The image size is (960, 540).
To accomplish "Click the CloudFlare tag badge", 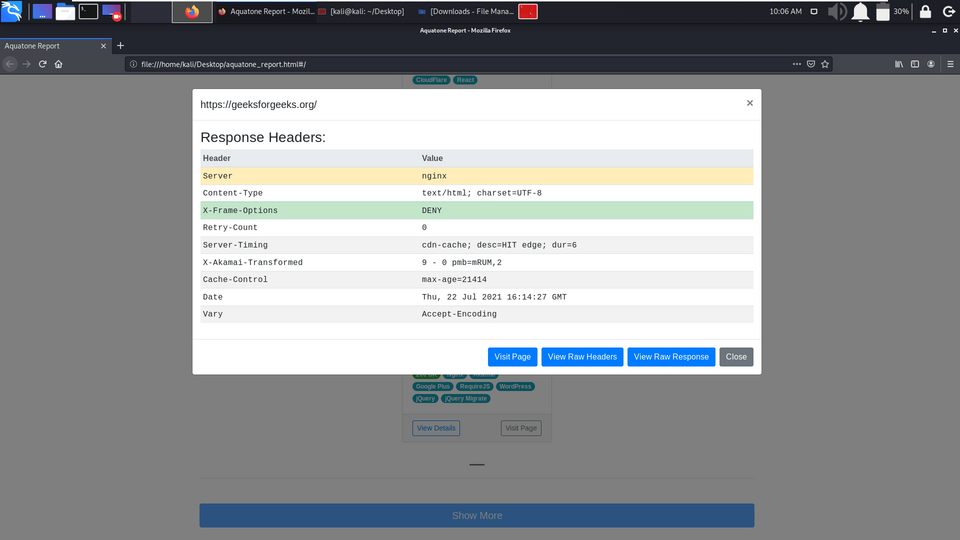I will pos(431,80).
